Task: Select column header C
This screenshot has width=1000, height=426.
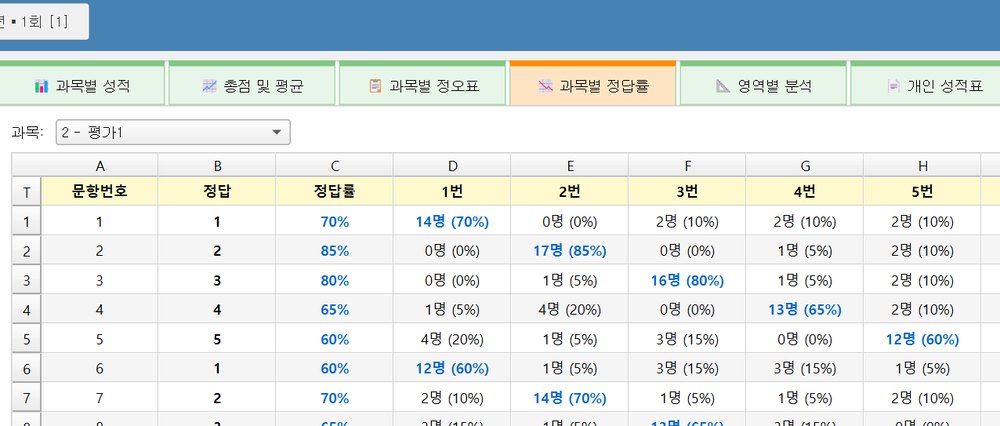Action: [x=335, y=166]
